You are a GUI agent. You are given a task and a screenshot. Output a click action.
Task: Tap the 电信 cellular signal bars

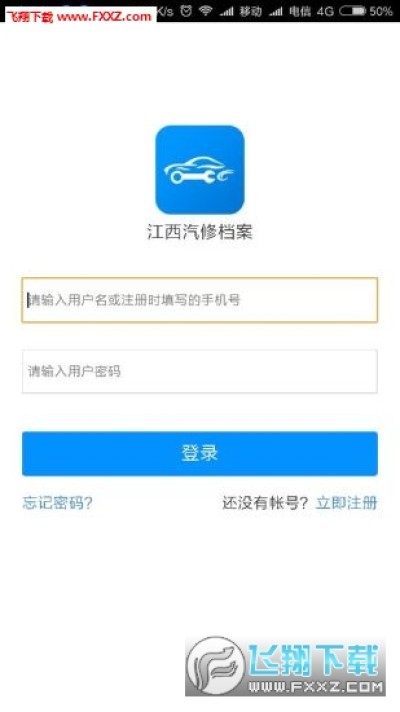(276, 11)
